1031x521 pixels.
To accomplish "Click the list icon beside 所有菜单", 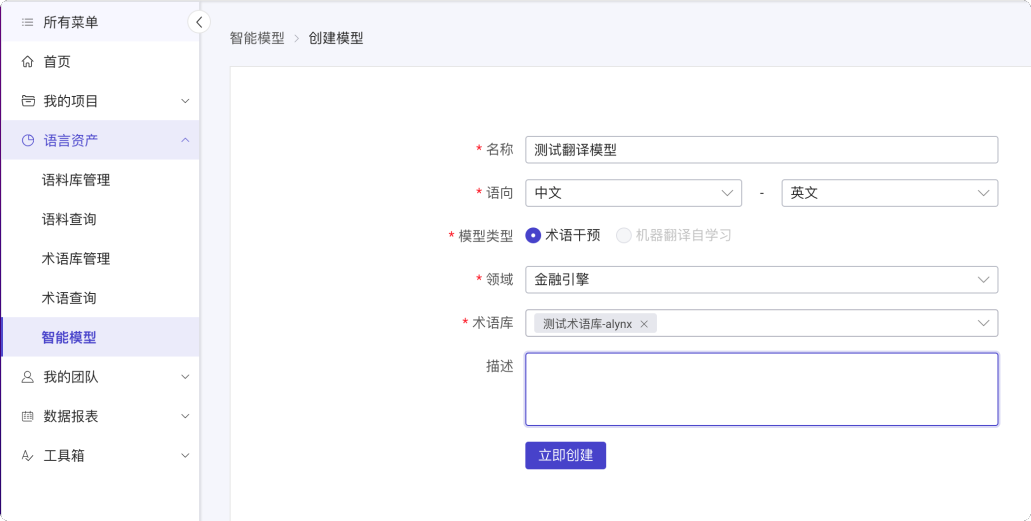I will 28,22.
